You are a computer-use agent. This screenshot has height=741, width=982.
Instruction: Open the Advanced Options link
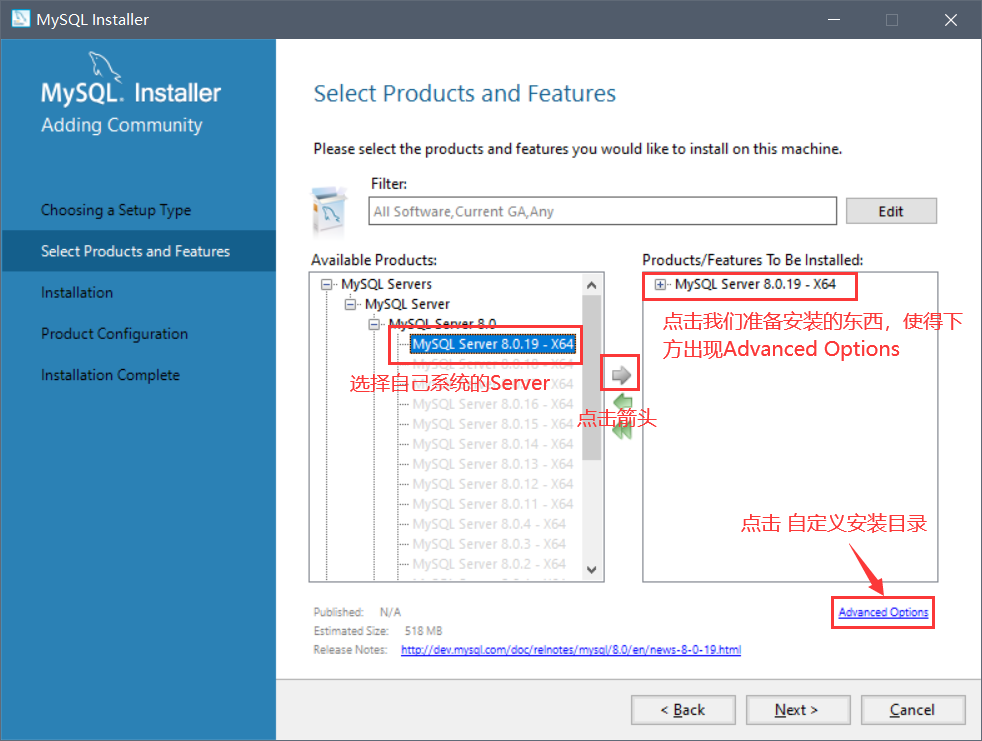pos(883,612)
